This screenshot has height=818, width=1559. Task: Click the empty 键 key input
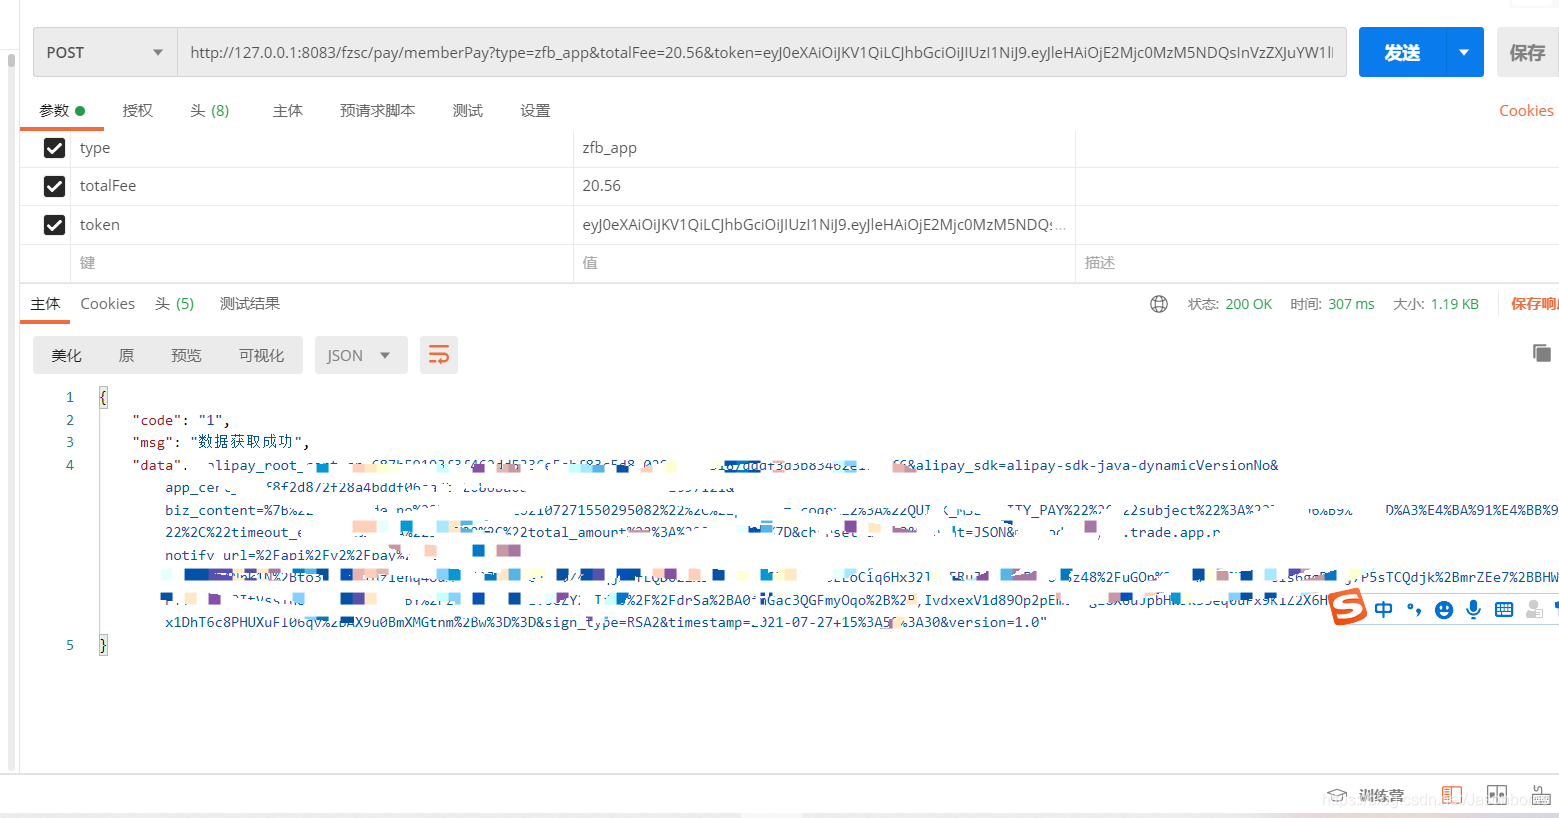point(322,263)
